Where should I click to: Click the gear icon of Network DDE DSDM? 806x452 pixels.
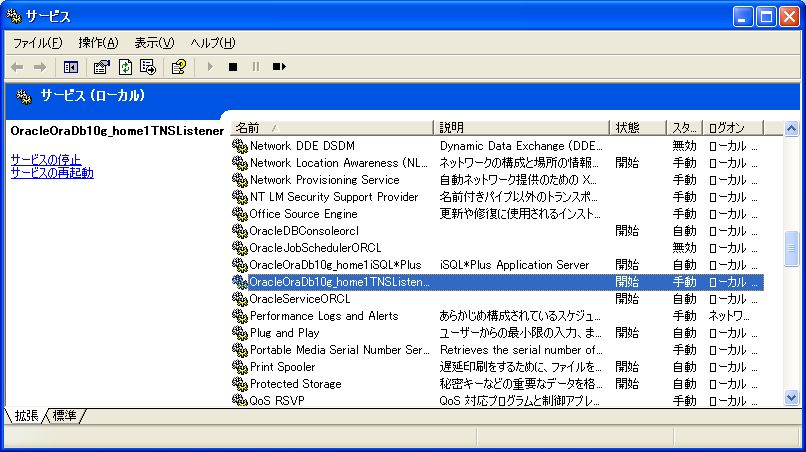click(x=240, y=146)
